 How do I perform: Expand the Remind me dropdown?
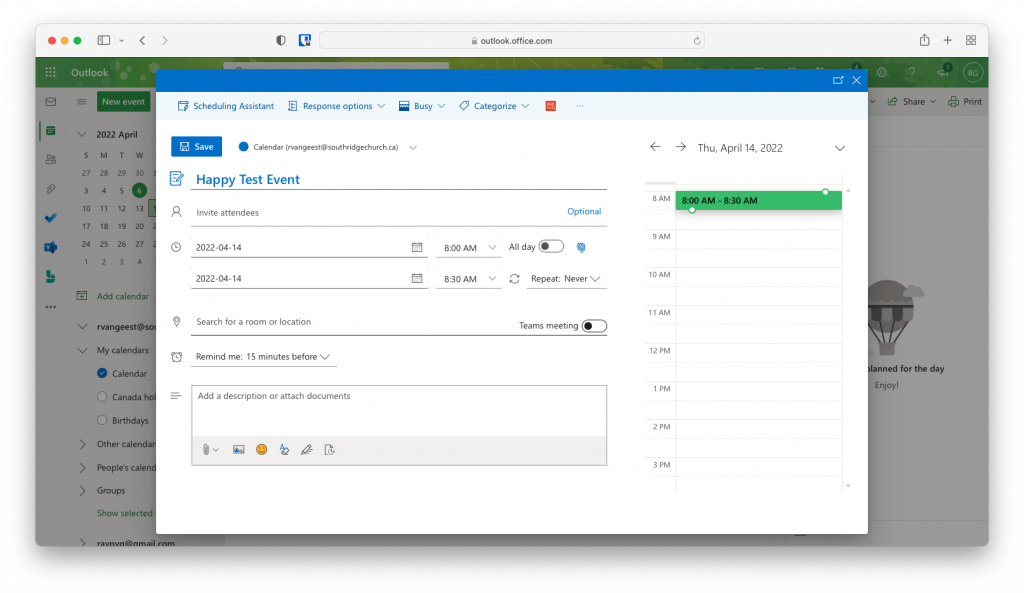pos(263,357)
